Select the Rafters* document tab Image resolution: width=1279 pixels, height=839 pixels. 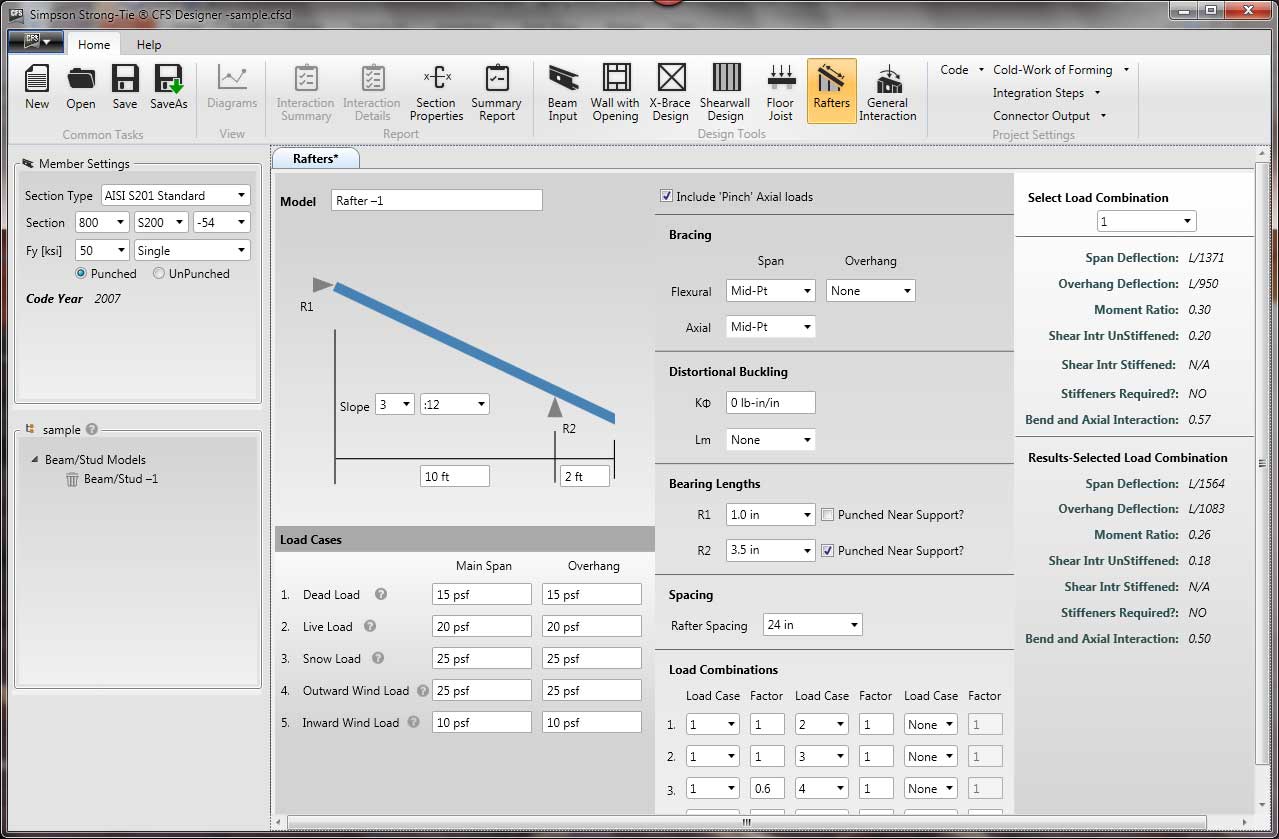click(x=315, y=157)
